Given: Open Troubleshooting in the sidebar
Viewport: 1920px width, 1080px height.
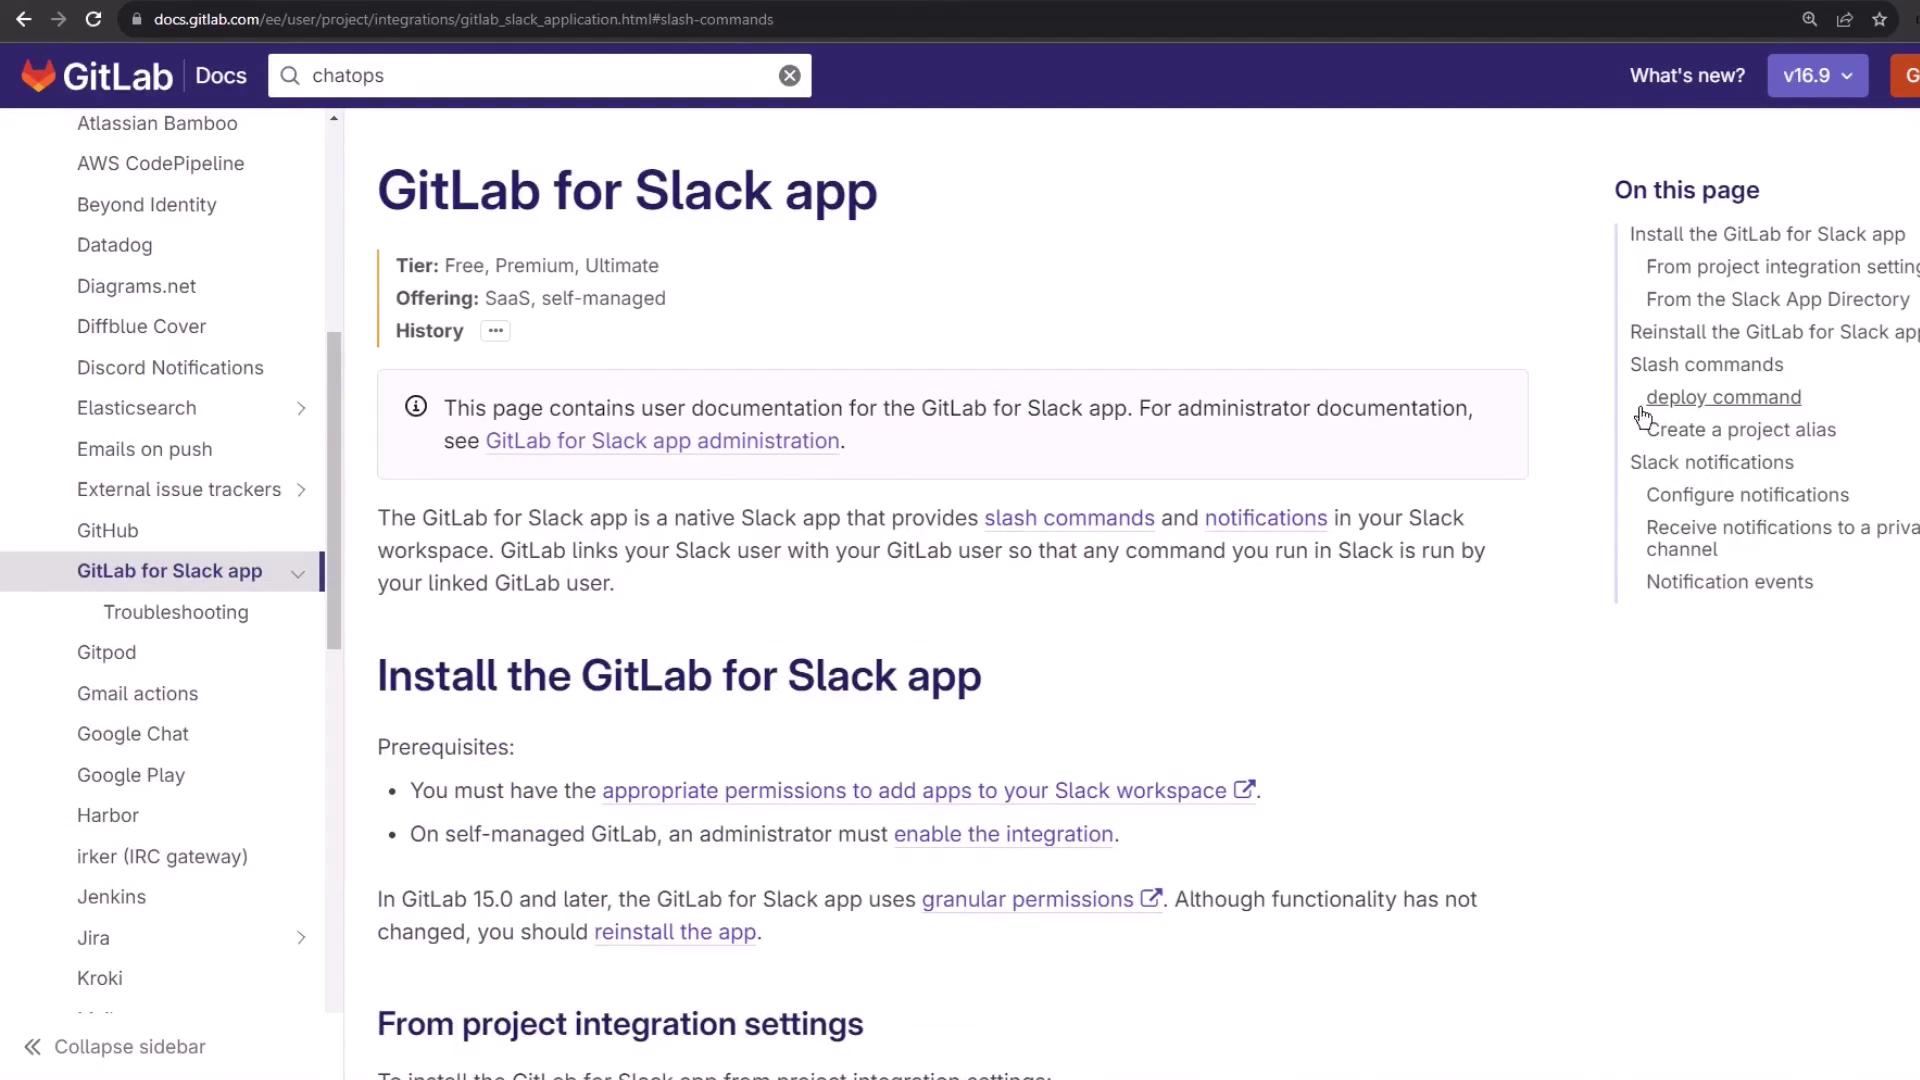Looking at the screenshot, I should [175, 612].
